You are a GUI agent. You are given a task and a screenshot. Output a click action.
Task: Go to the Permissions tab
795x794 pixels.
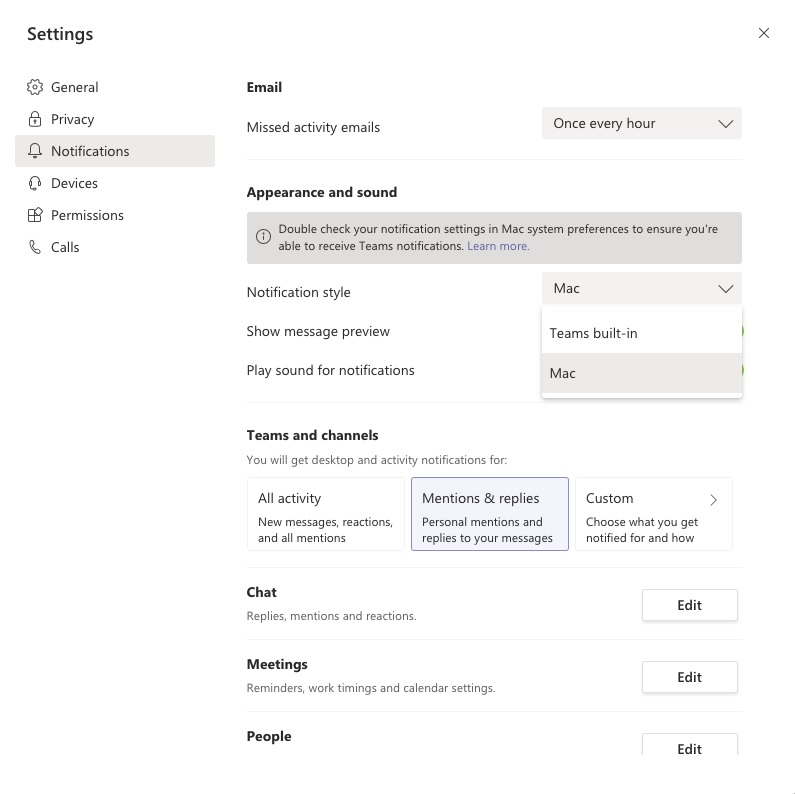click(x=115, y=215)
